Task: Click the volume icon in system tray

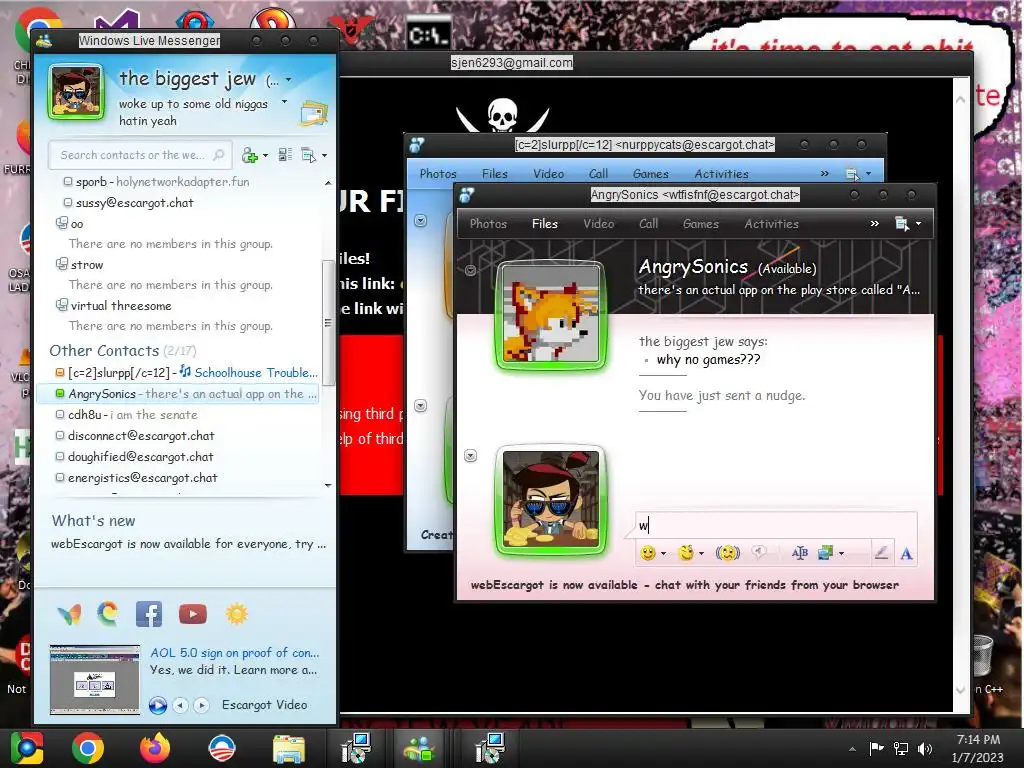Action: coord(925,748)
